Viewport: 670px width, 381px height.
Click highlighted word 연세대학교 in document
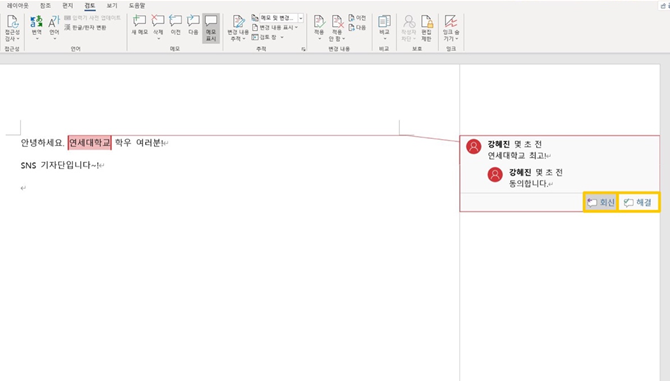(x=89, y=143)
